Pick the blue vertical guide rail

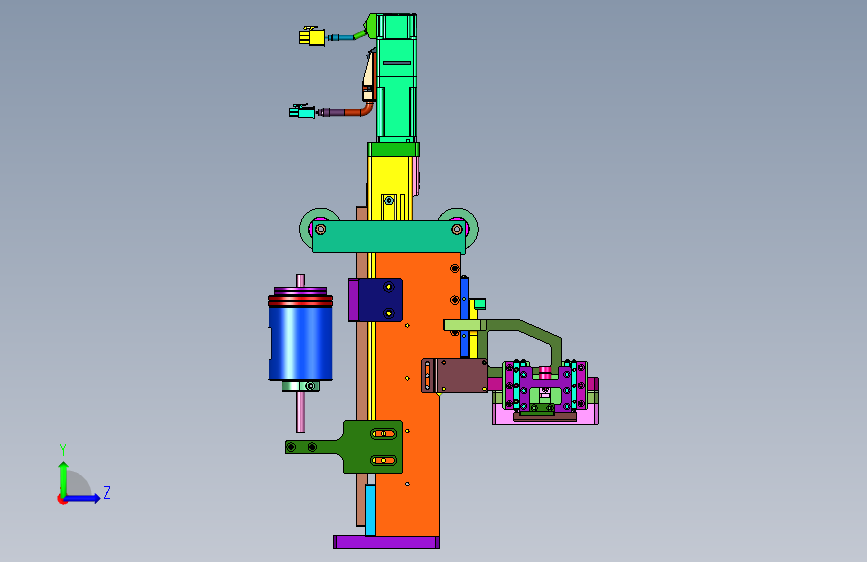pos(464,316)
